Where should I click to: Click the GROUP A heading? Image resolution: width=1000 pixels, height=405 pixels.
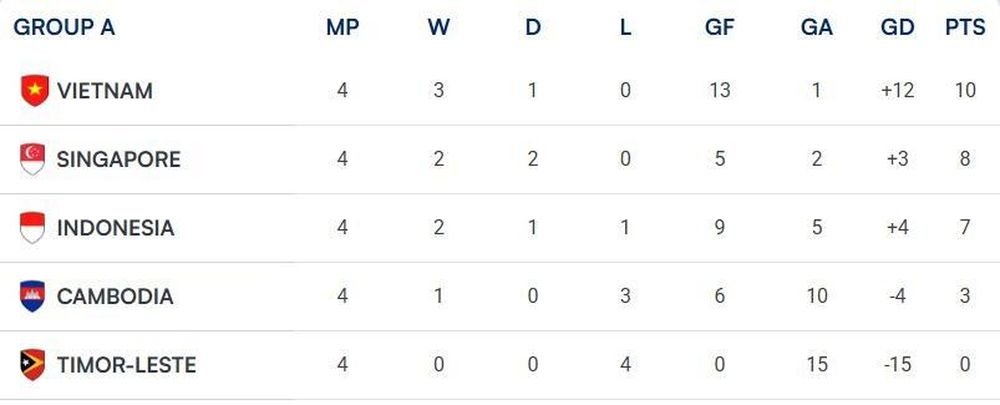pyautogui.click(x=64, y=27)
